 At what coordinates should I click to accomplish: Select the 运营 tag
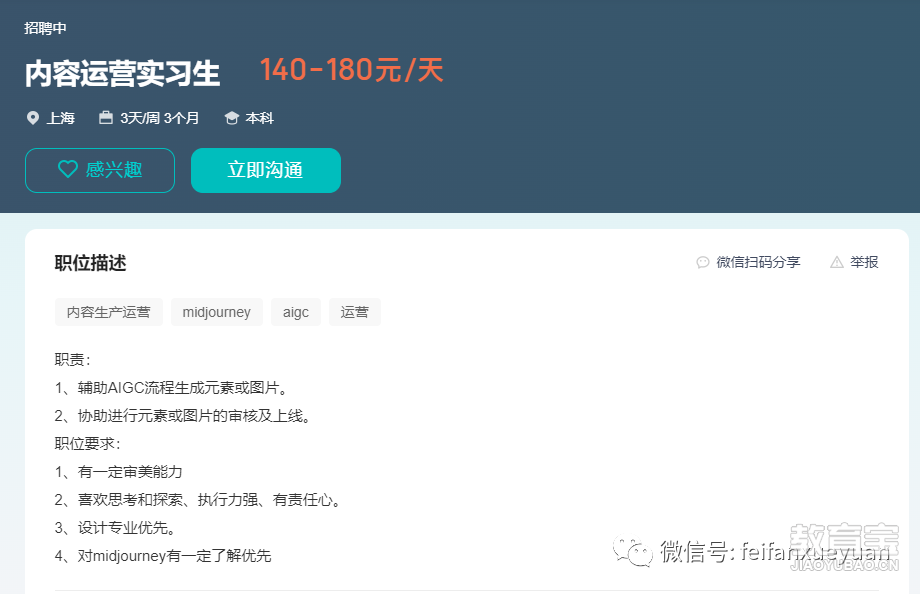354,312
